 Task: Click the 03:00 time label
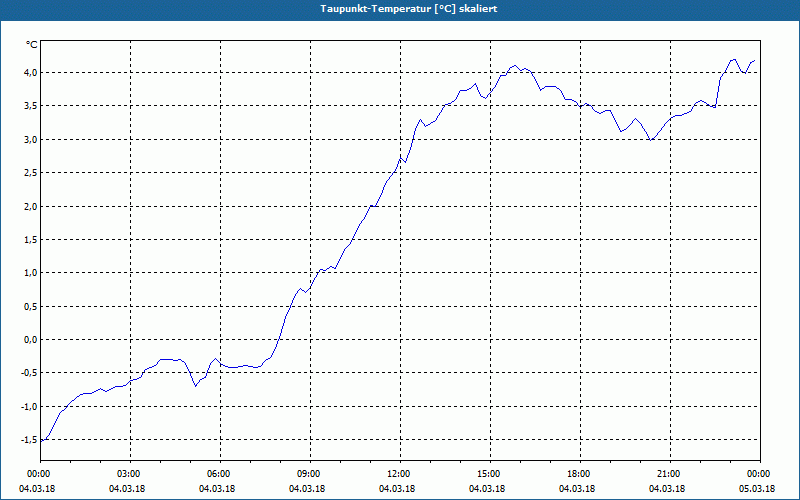128,474
